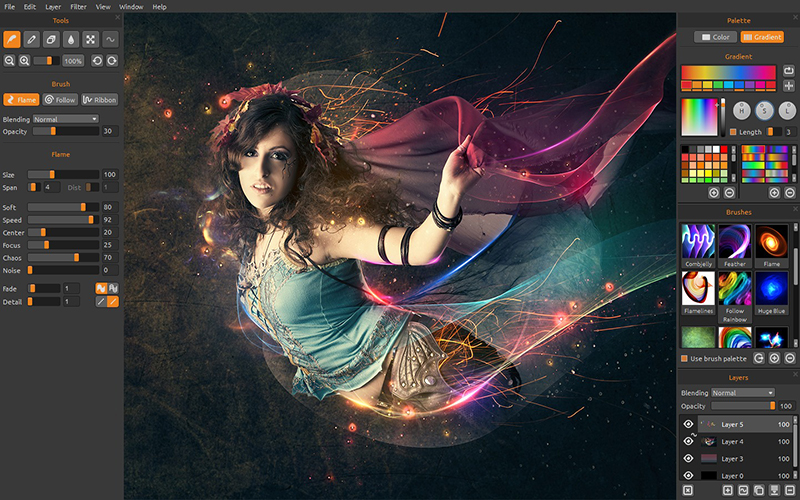Viewport: 800px width, 500px height.
Task: Select the Combjelly brush preset
Action: tap(698, 246)
